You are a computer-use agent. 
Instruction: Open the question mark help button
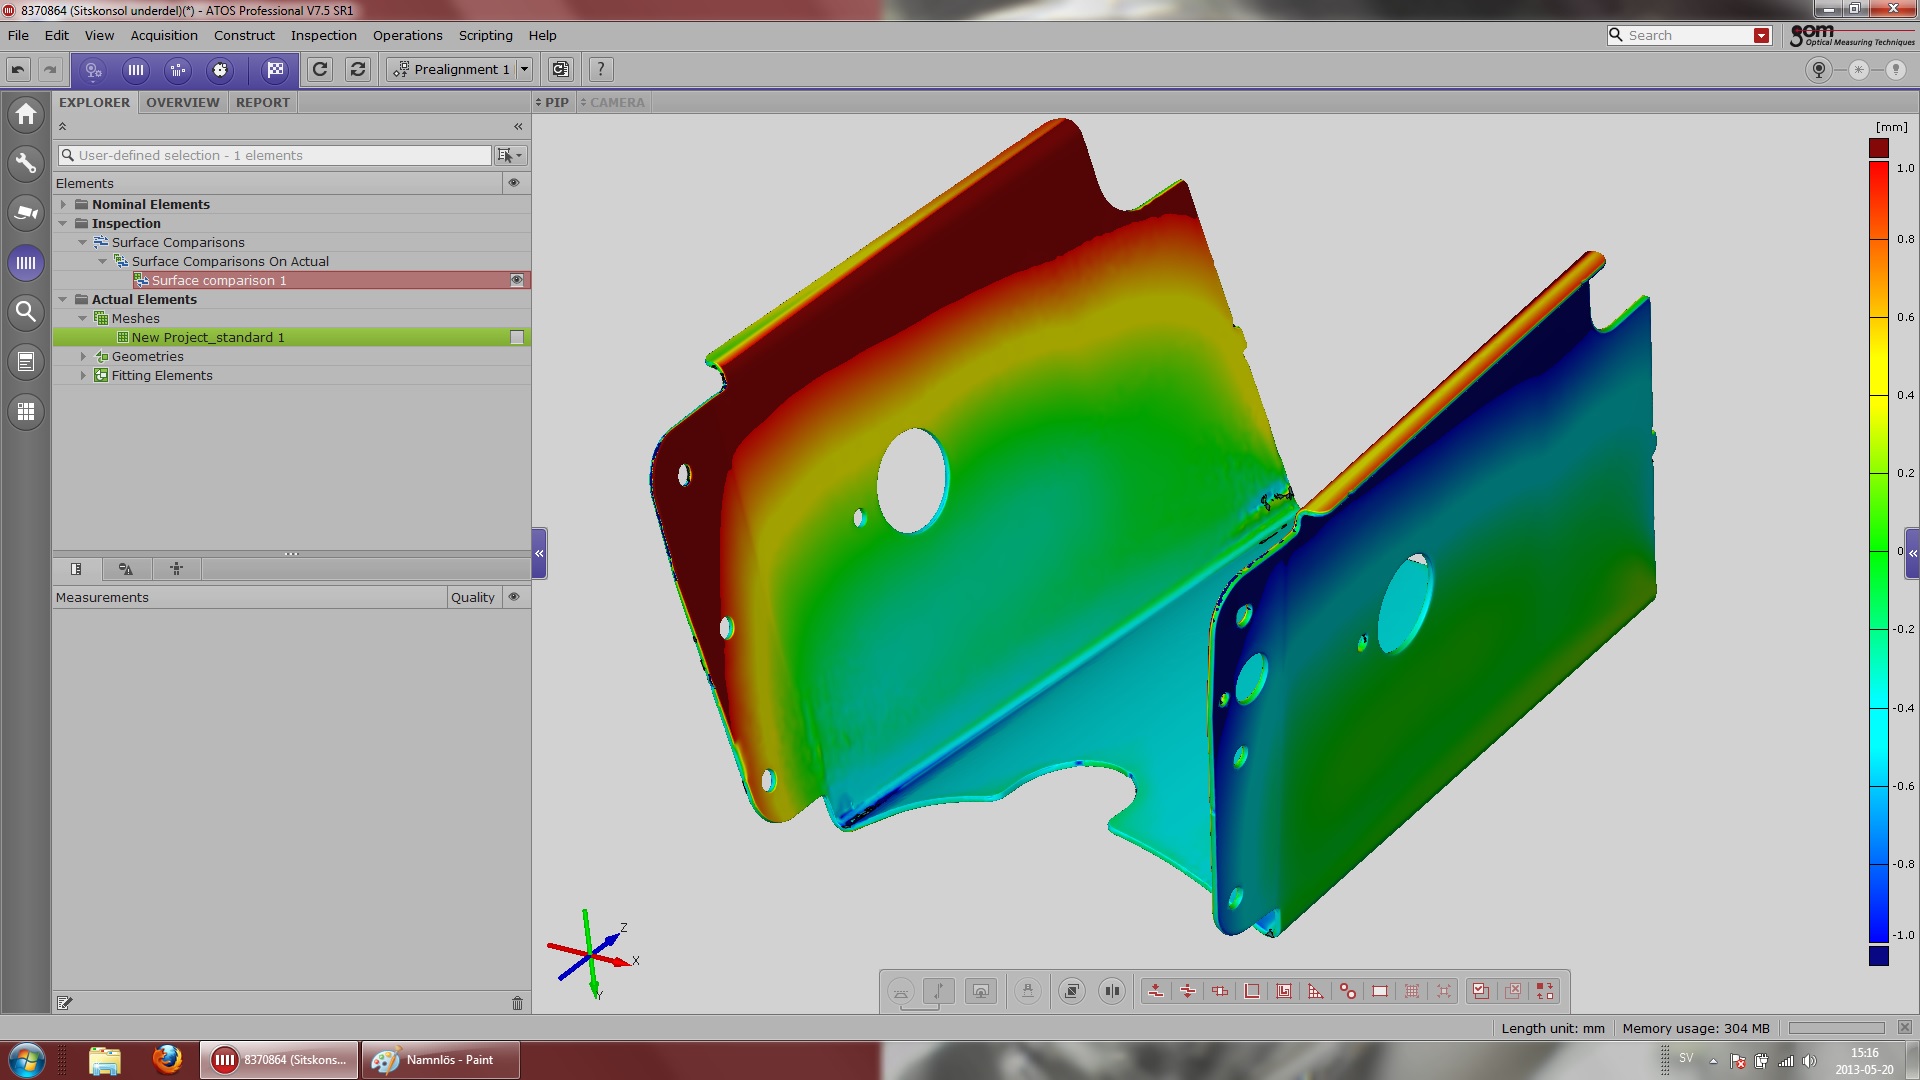[x=600, y=70]
